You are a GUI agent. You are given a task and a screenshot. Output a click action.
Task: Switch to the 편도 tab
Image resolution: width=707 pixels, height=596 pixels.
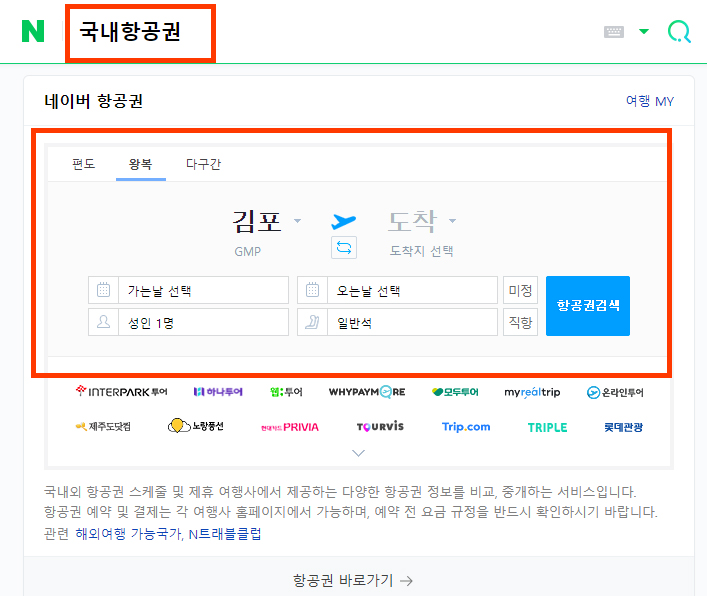click(84, 164)
